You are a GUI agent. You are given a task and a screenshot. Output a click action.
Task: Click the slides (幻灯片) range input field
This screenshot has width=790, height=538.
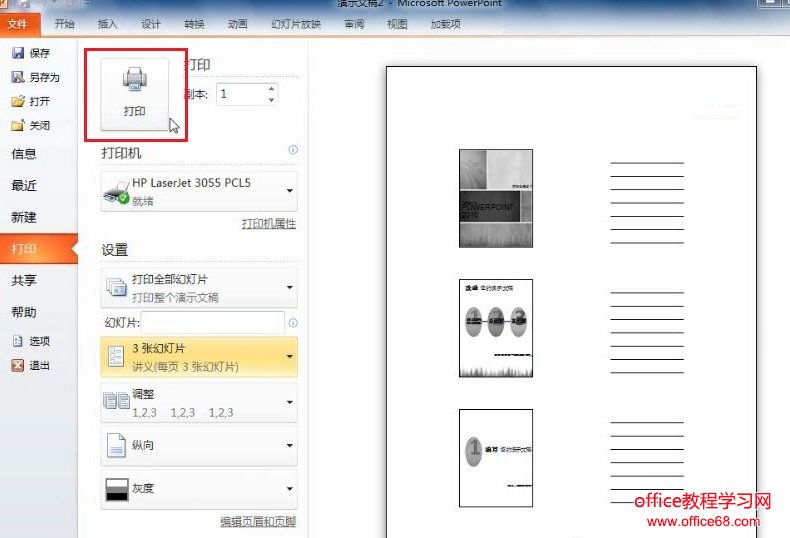pyautogui.click(x=213, y=322)
